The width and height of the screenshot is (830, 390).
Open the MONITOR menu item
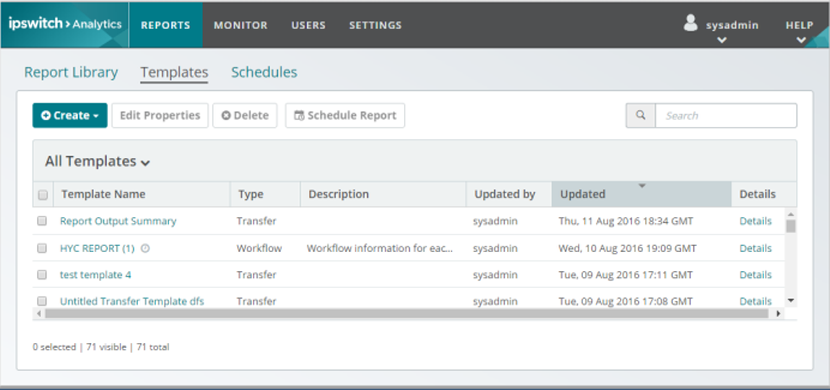[x=240, y=25]
